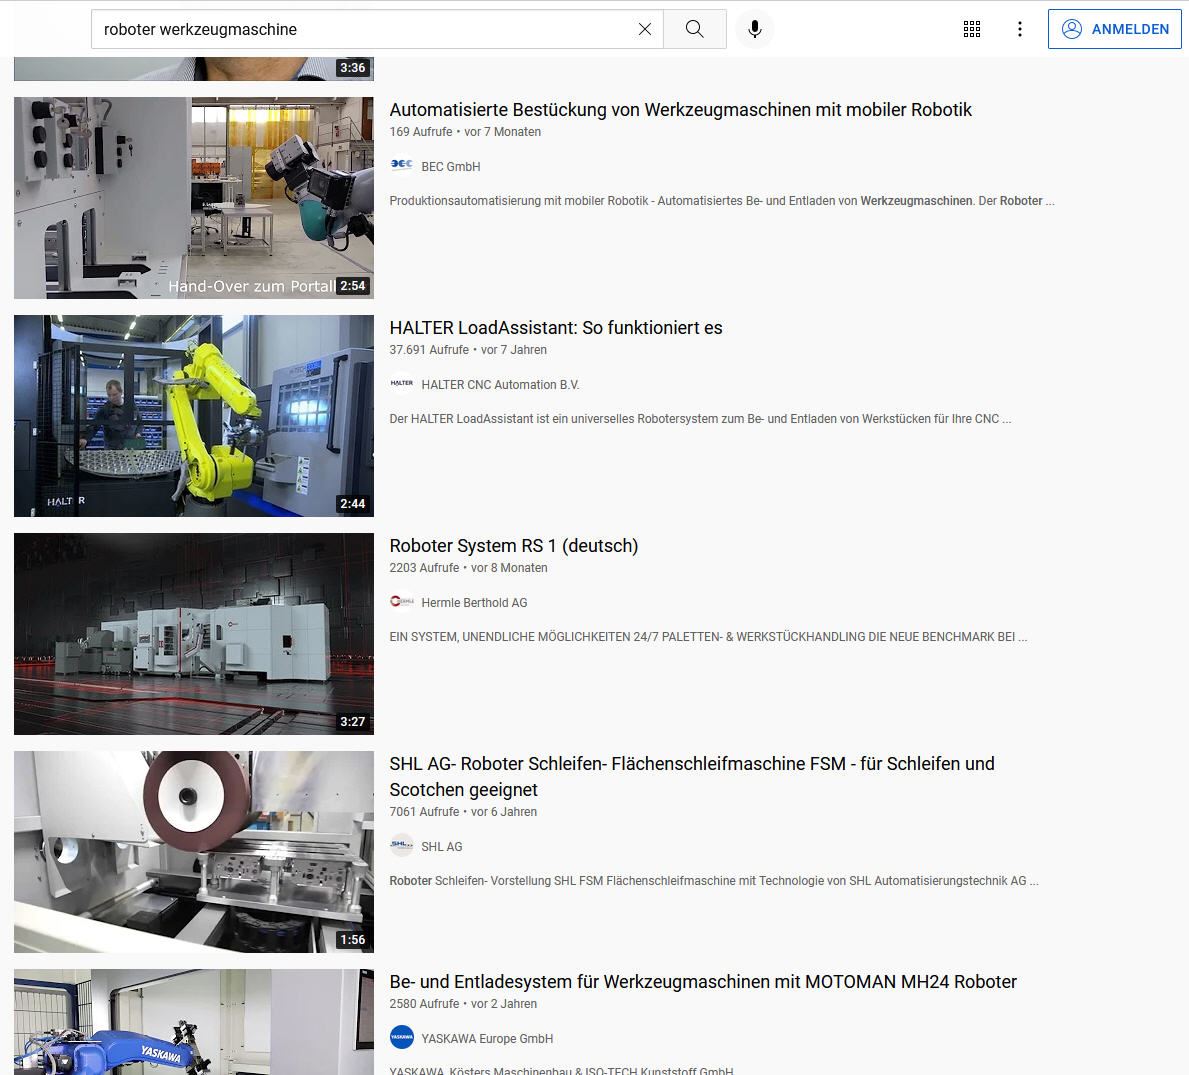This screenshot has height=1075, width=1189.
Task: Open SHL AG channel avatar icon
Action: [401, 846]
